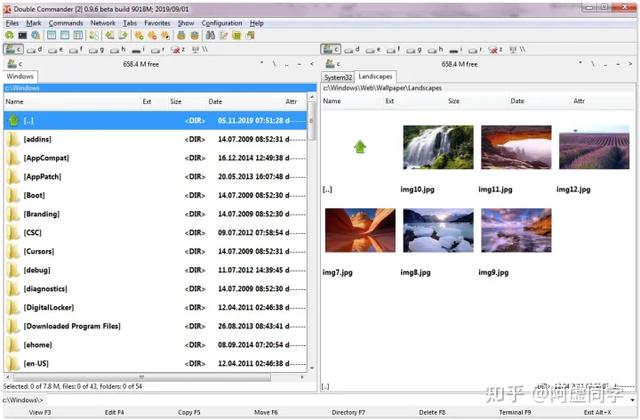This screenshot has height=420, width=640.
Task: Select the img12.jpg lavender field thumbnail
Action: tap(594, 147)
